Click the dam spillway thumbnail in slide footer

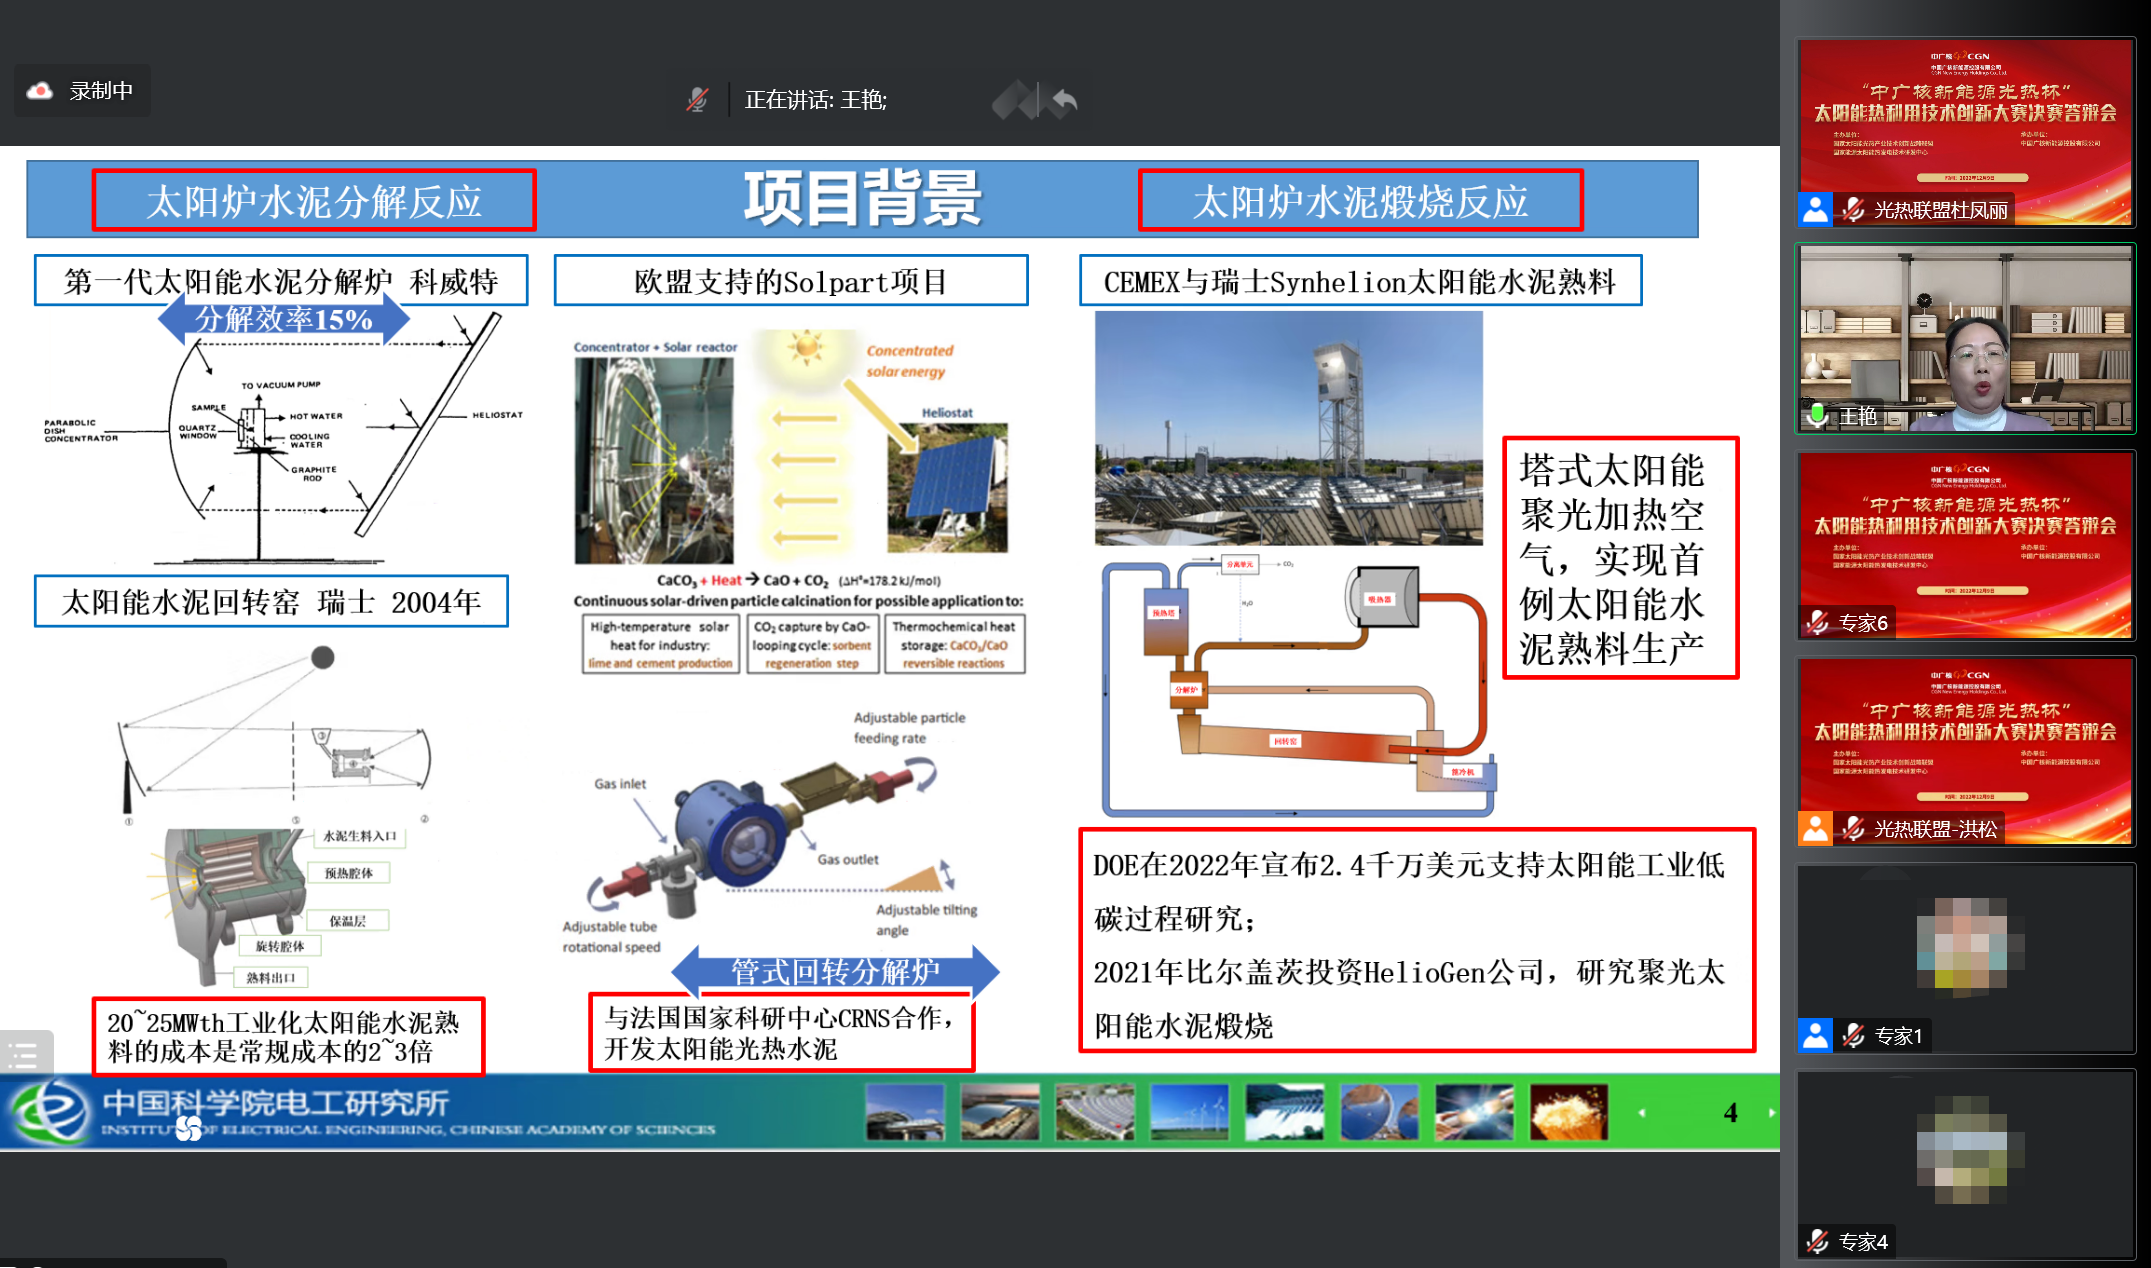pyautogui.click(x=1284, y=1111)
